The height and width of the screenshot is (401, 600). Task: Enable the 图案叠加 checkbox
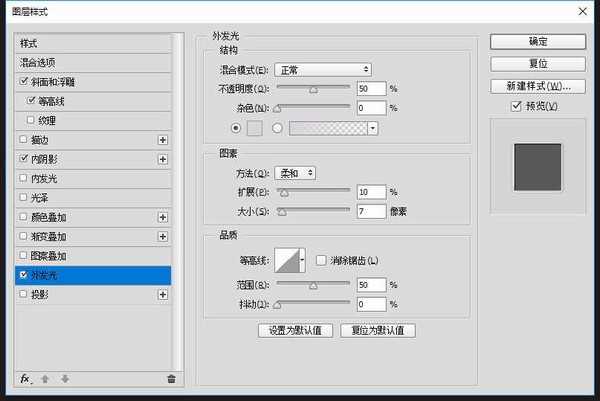[x=23, y=255]
